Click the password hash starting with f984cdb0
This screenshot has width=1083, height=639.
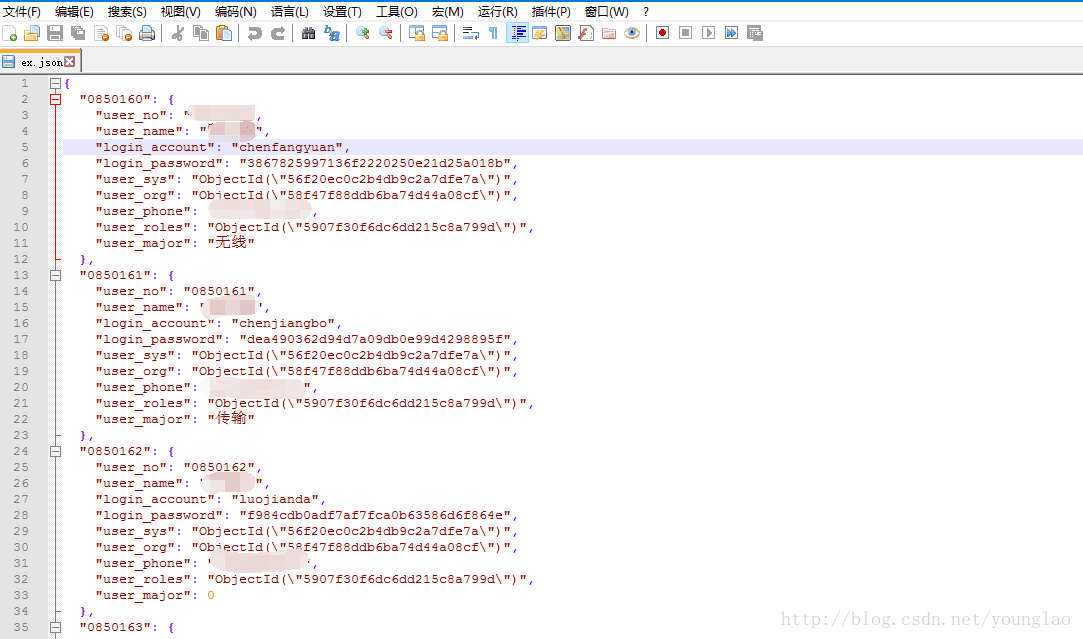(x=375, y=515)
